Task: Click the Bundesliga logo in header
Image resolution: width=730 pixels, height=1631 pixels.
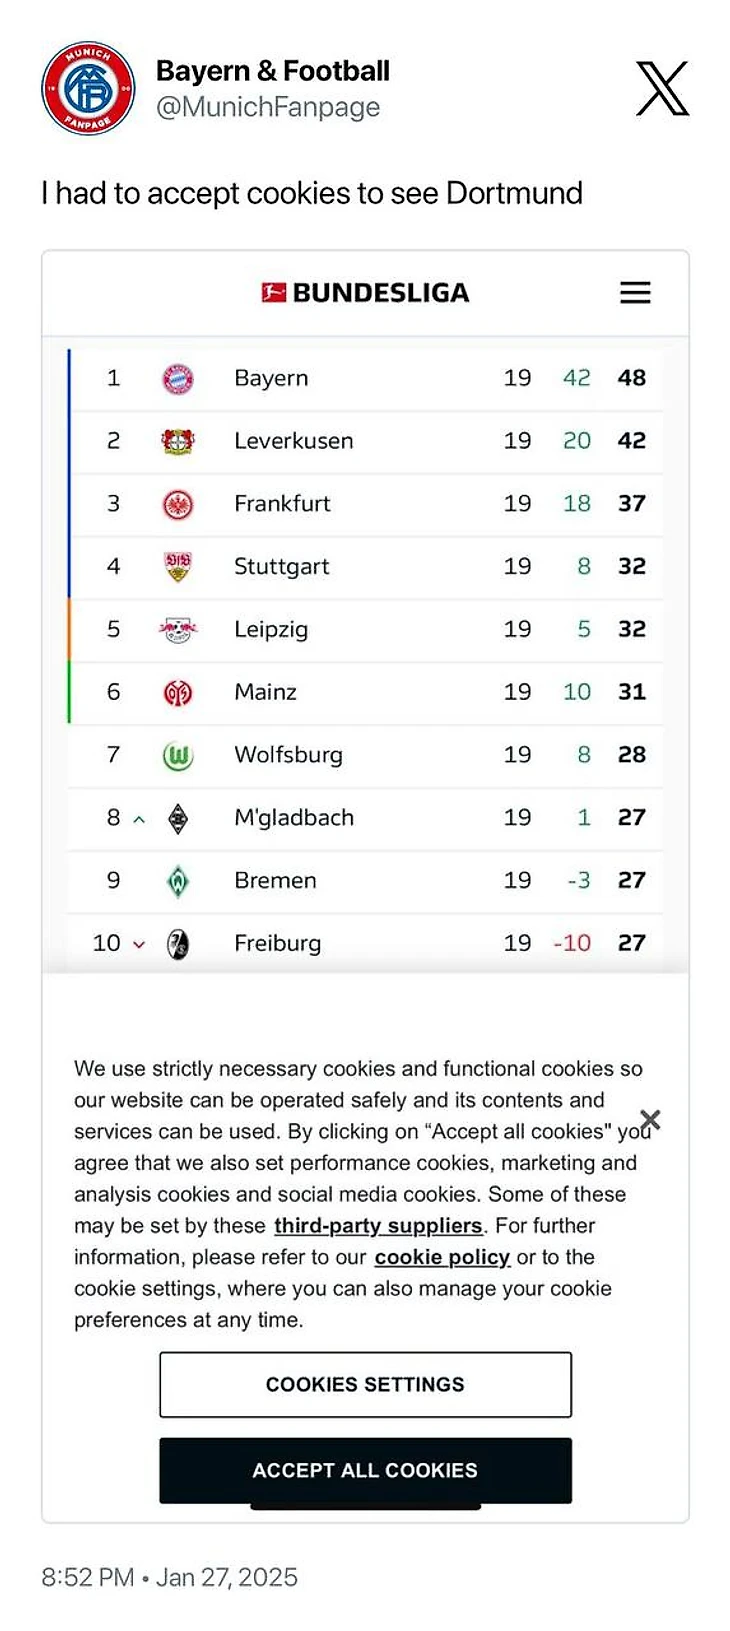Action: tap(365, 293)
